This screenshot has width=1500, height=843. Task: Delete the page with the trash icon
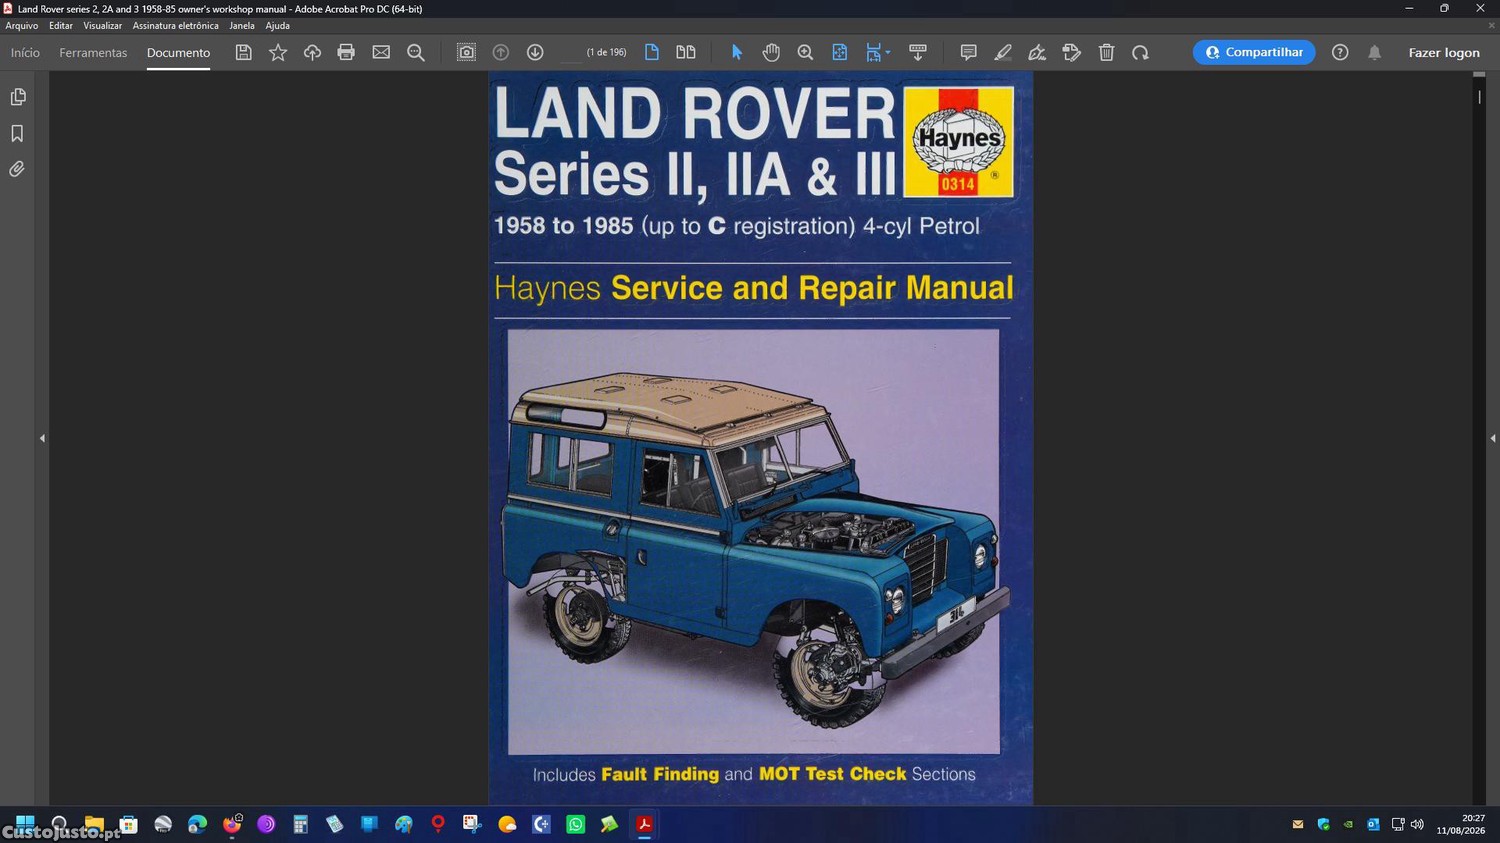(x=1106, y=52)
